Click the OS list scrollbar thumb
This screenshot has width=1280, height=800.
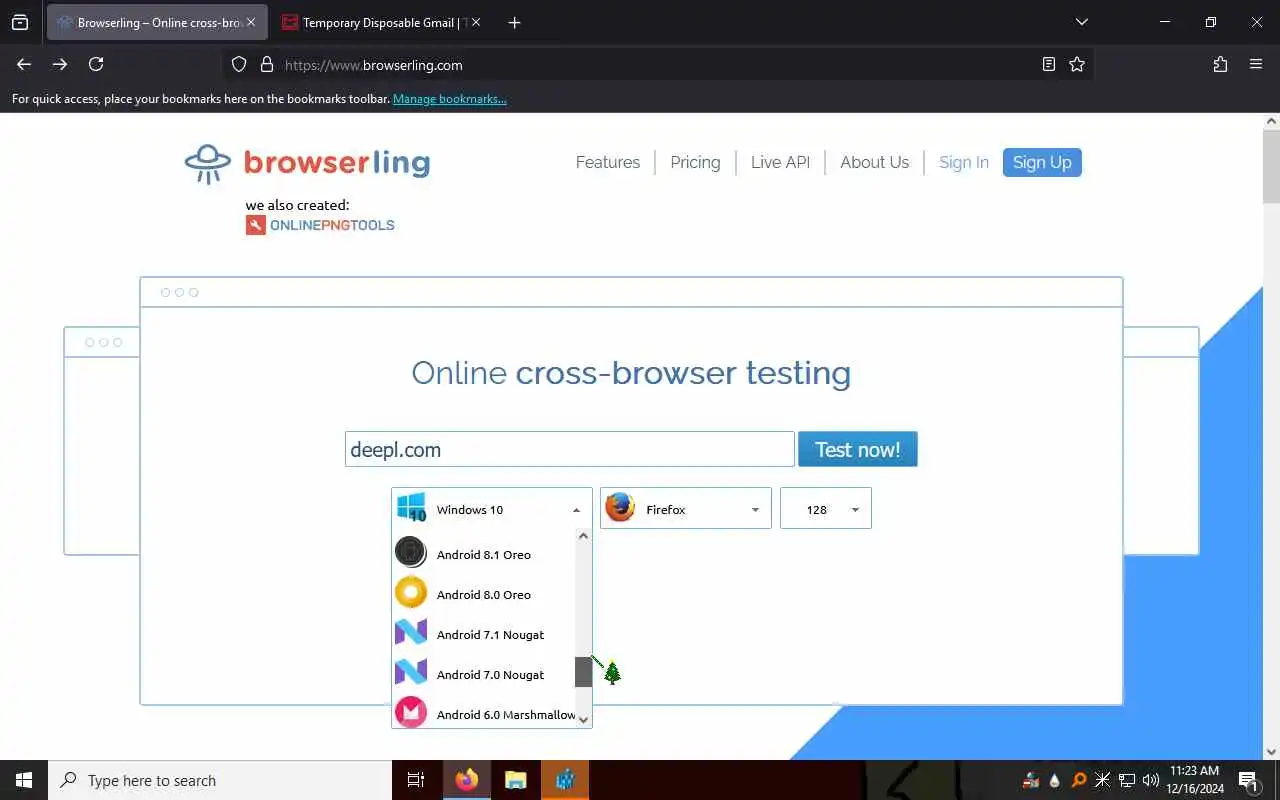pos(584,672)
